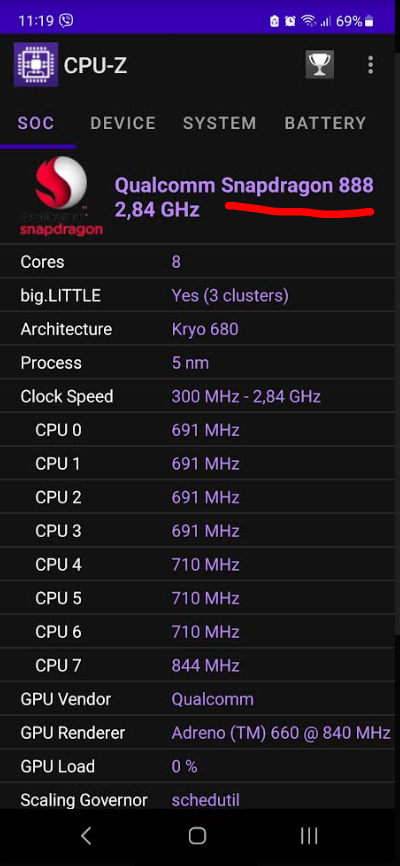Switch to the SYSTEM tab
The image size is (400, 866).
pos(220,123)
